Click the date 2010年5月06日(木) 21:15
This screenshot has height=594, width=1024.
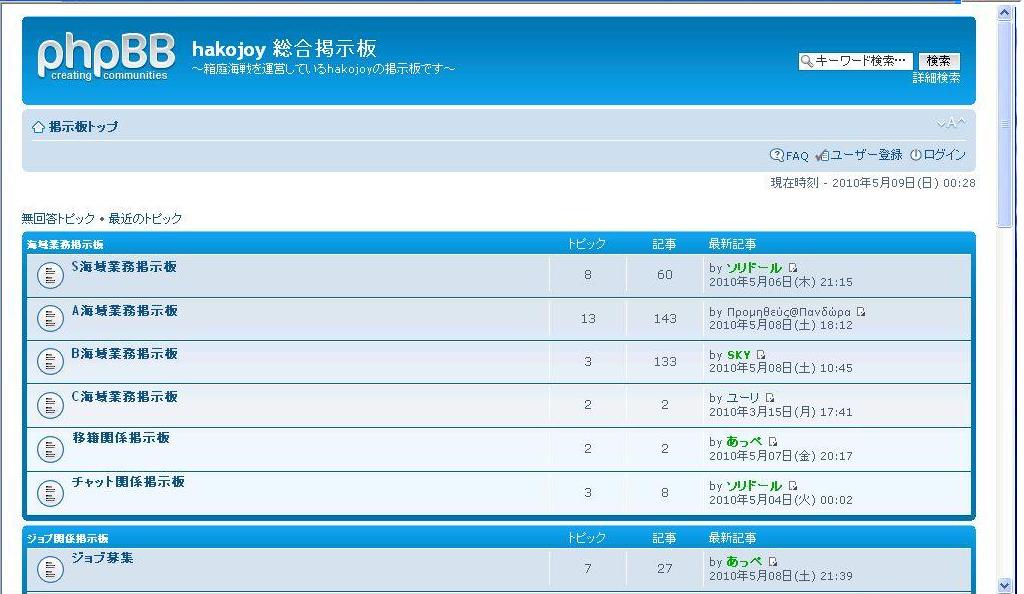pos(781,282)
